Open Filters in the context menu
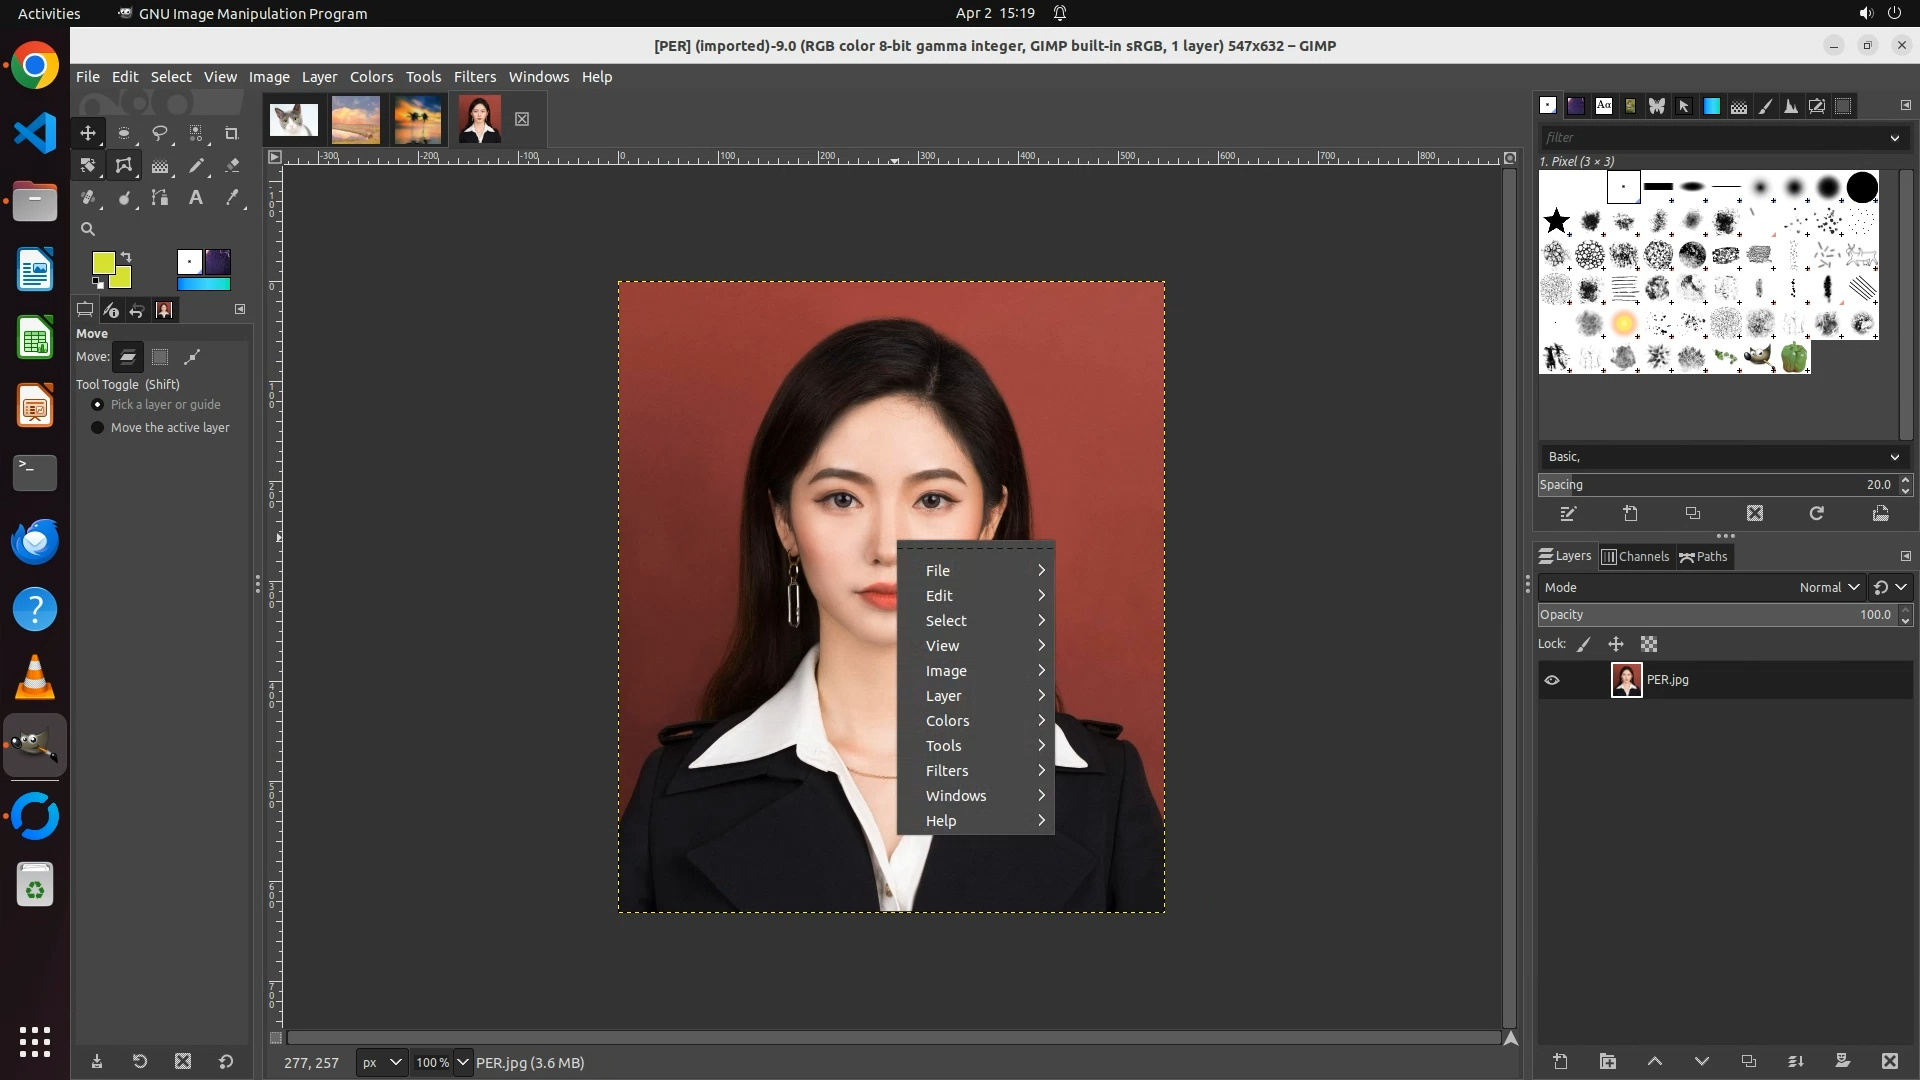 pyautogui.click(x=947, y=771)
